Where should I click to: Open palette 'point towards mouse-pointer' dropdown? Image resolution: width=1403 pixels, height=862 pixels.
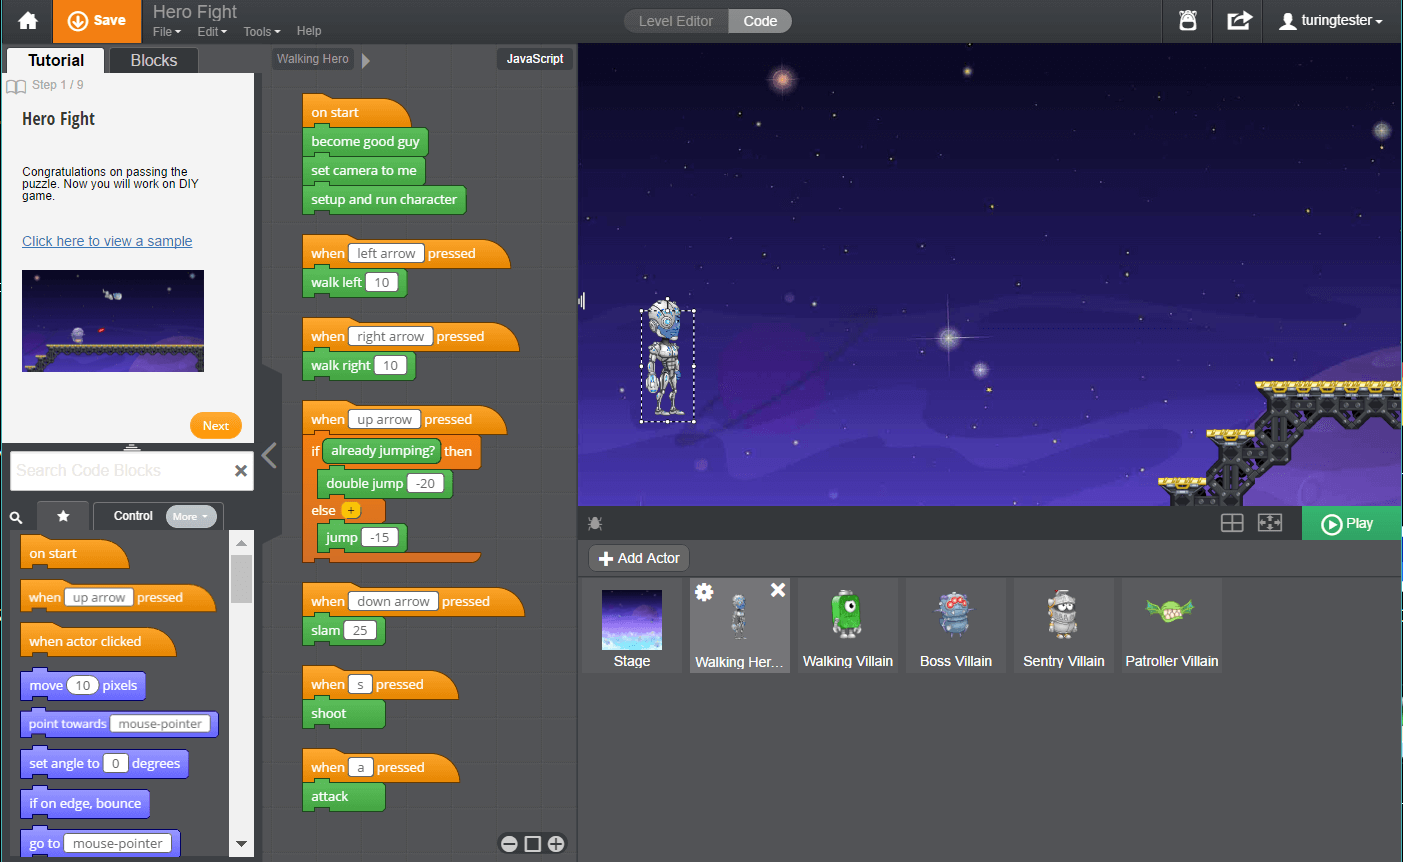point(160,724)
